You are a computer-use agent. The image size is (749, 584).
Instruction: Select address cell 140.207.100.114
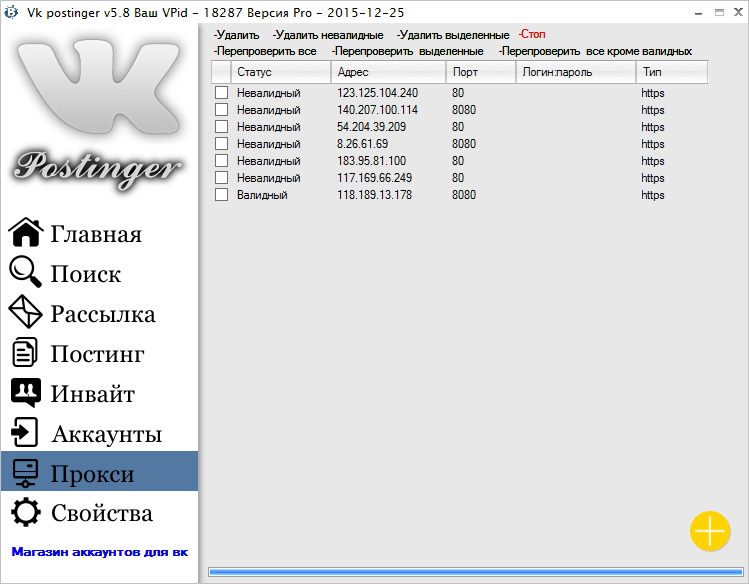tap(377, 110)
